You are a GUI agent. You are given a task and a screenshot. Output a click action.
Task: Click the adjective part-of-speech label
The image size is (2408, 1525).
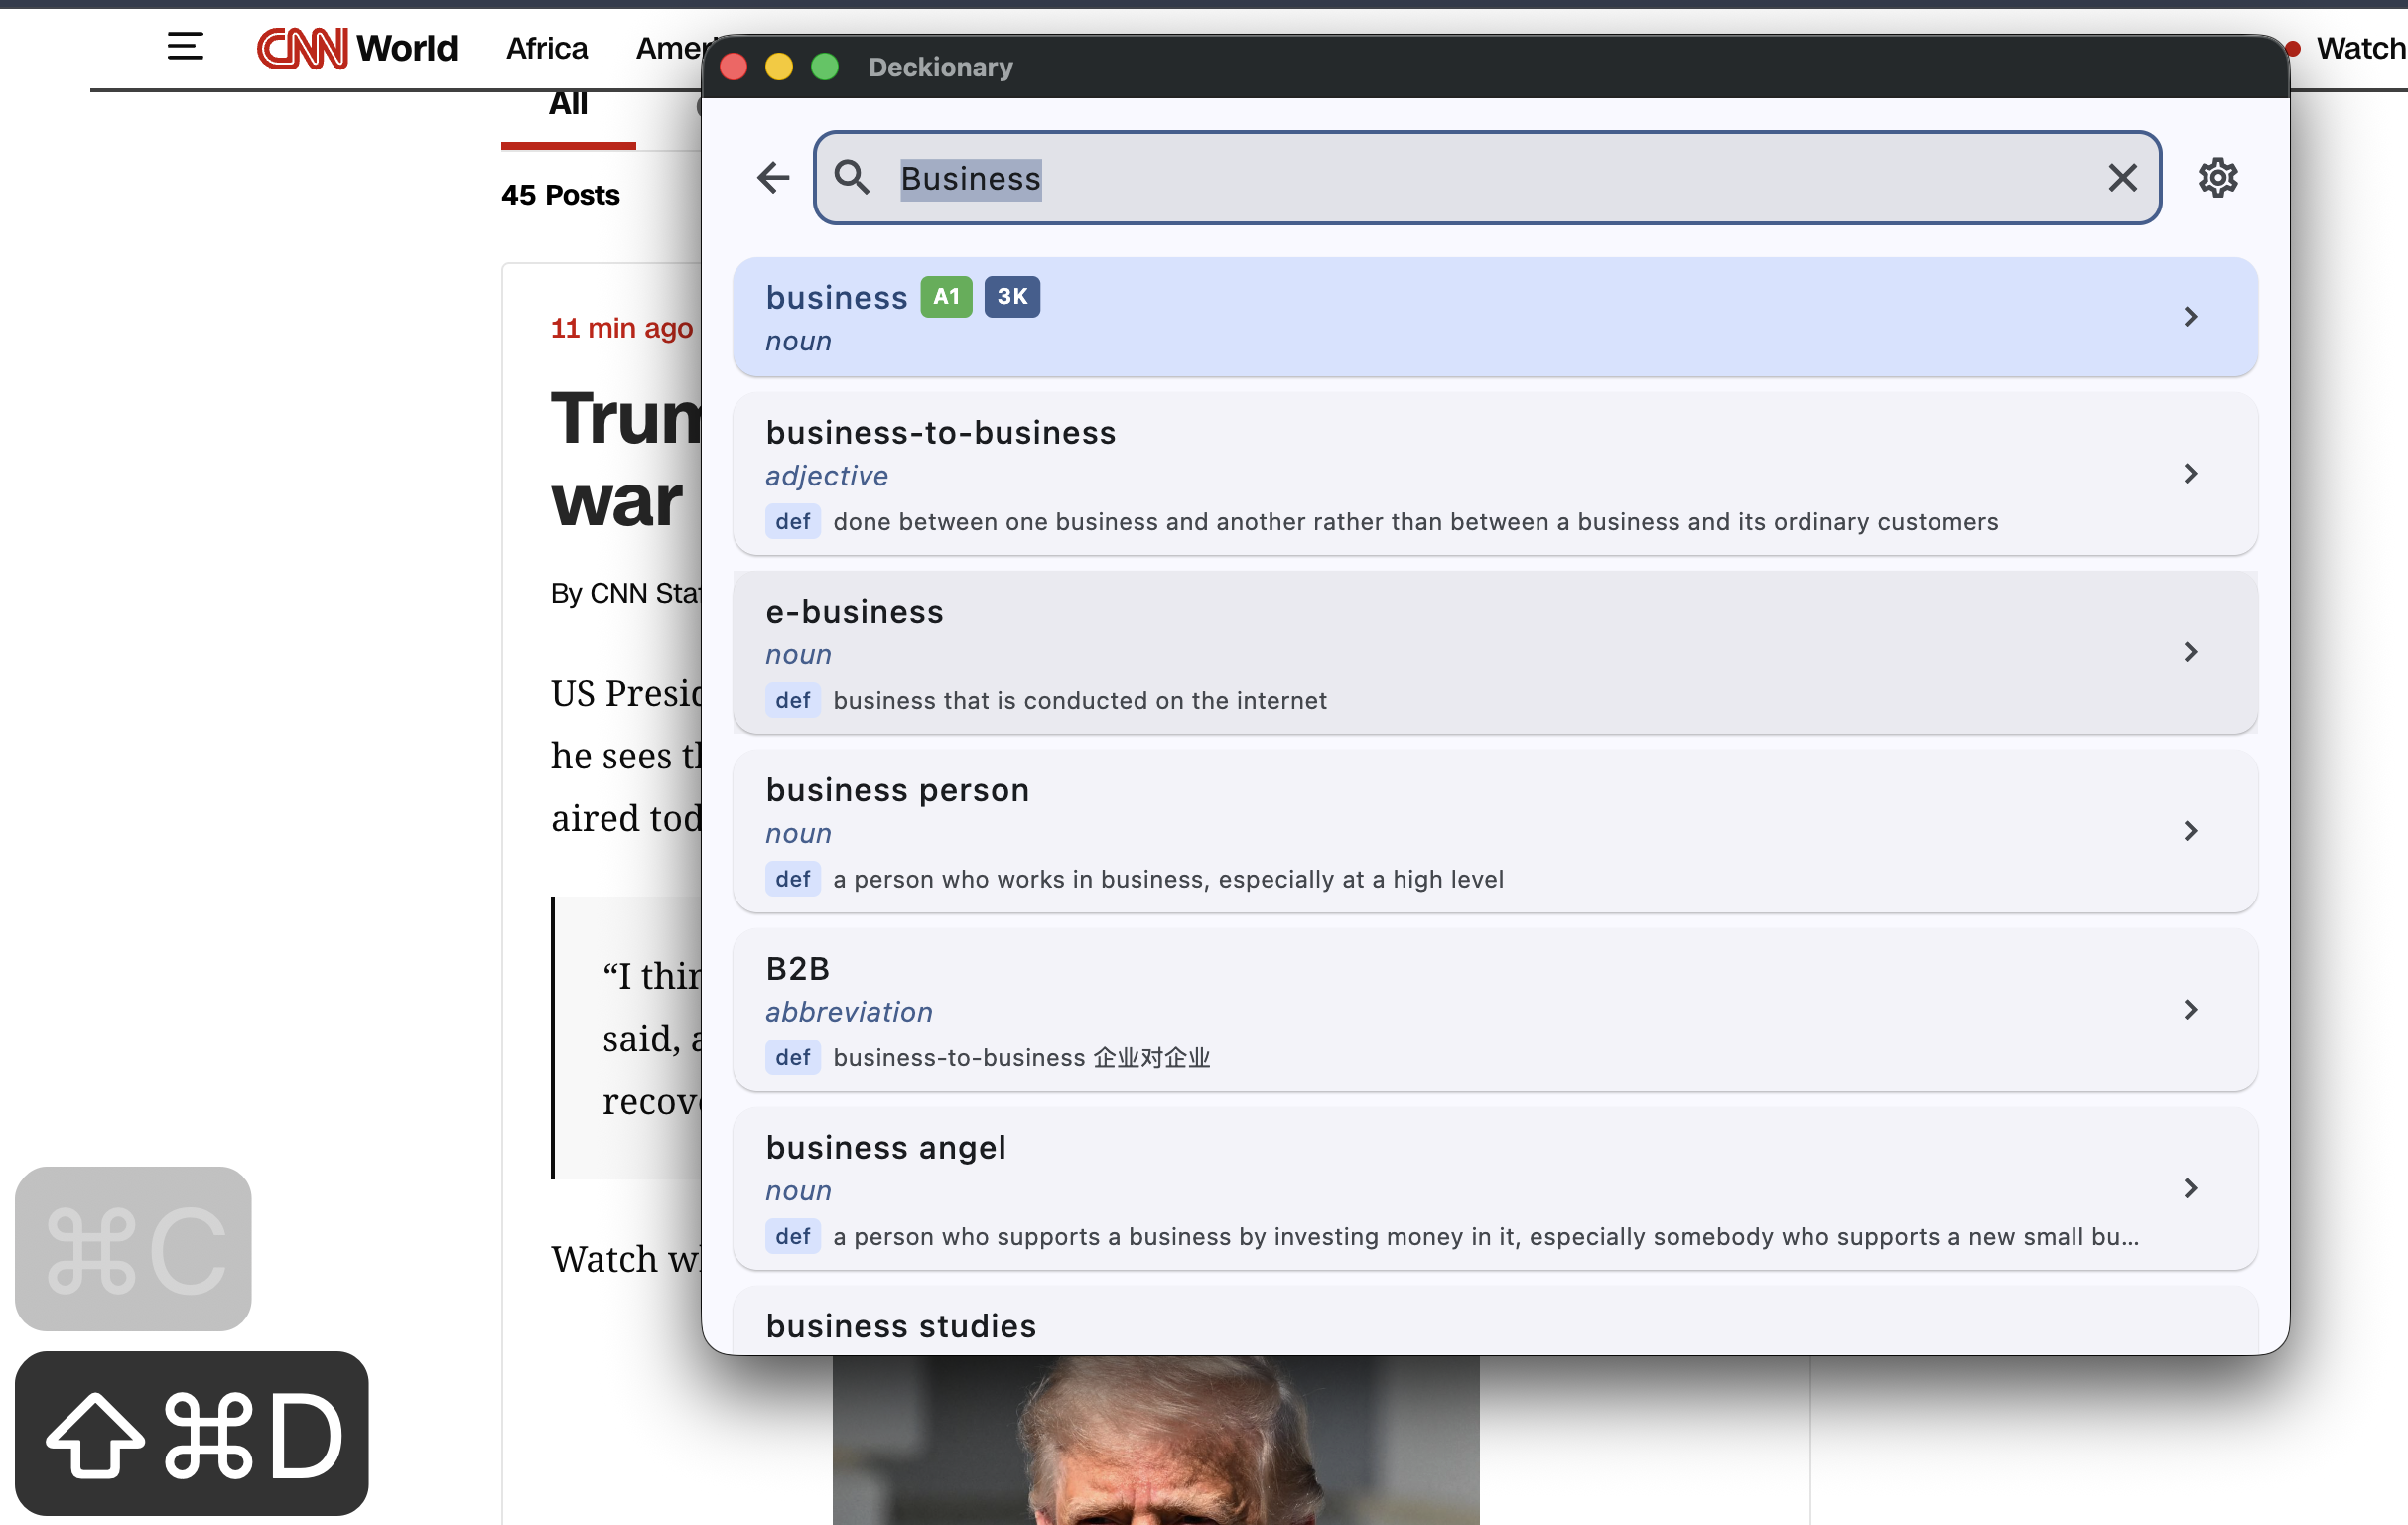coord(826,476)
